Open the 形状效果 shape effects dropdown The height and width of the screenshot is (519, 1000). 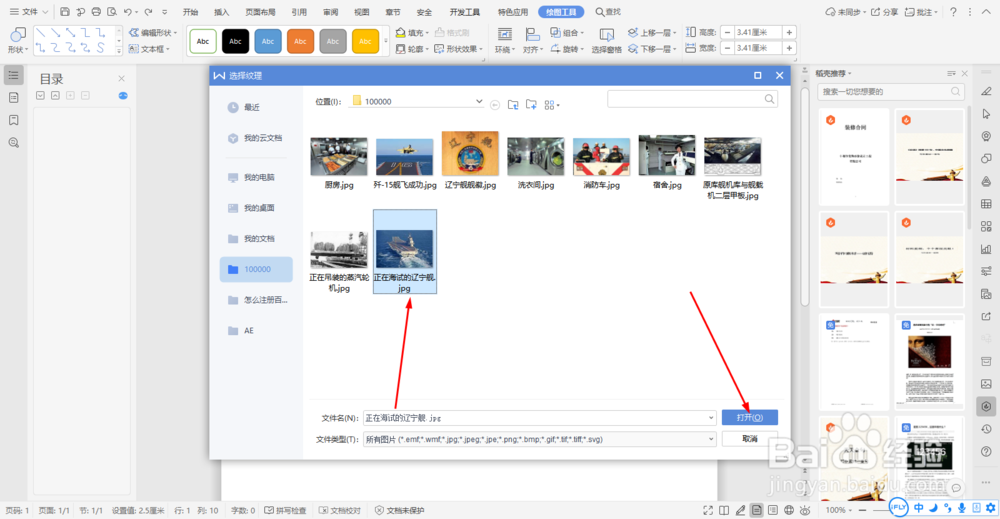click(459, 48)
